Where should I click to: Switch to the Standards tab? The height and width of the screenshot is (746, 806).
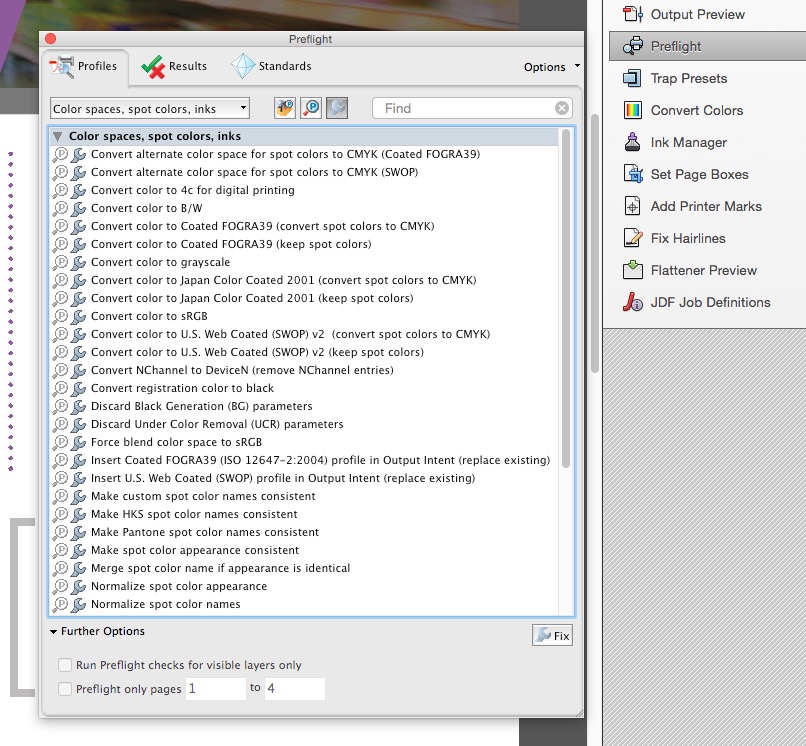tap(271, 66)
